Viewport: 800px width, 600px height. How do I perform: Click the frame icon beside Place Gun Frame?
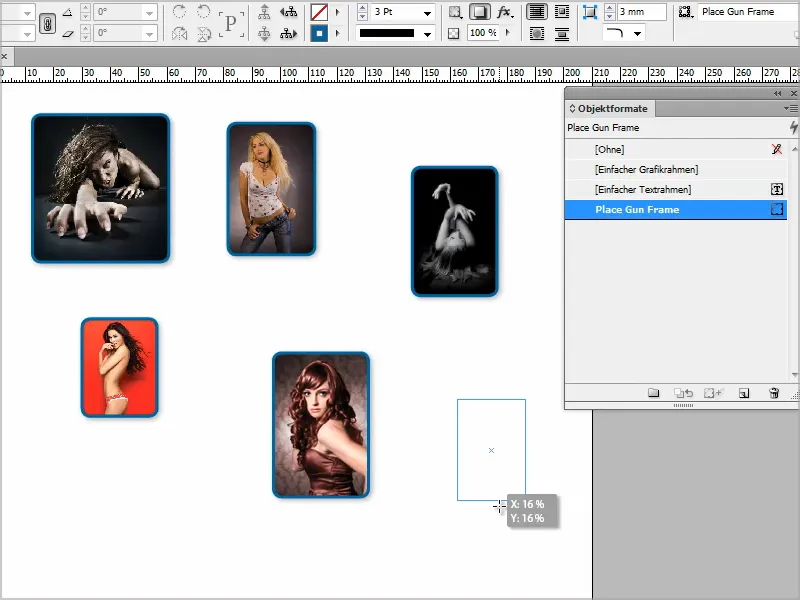[777, 209]
